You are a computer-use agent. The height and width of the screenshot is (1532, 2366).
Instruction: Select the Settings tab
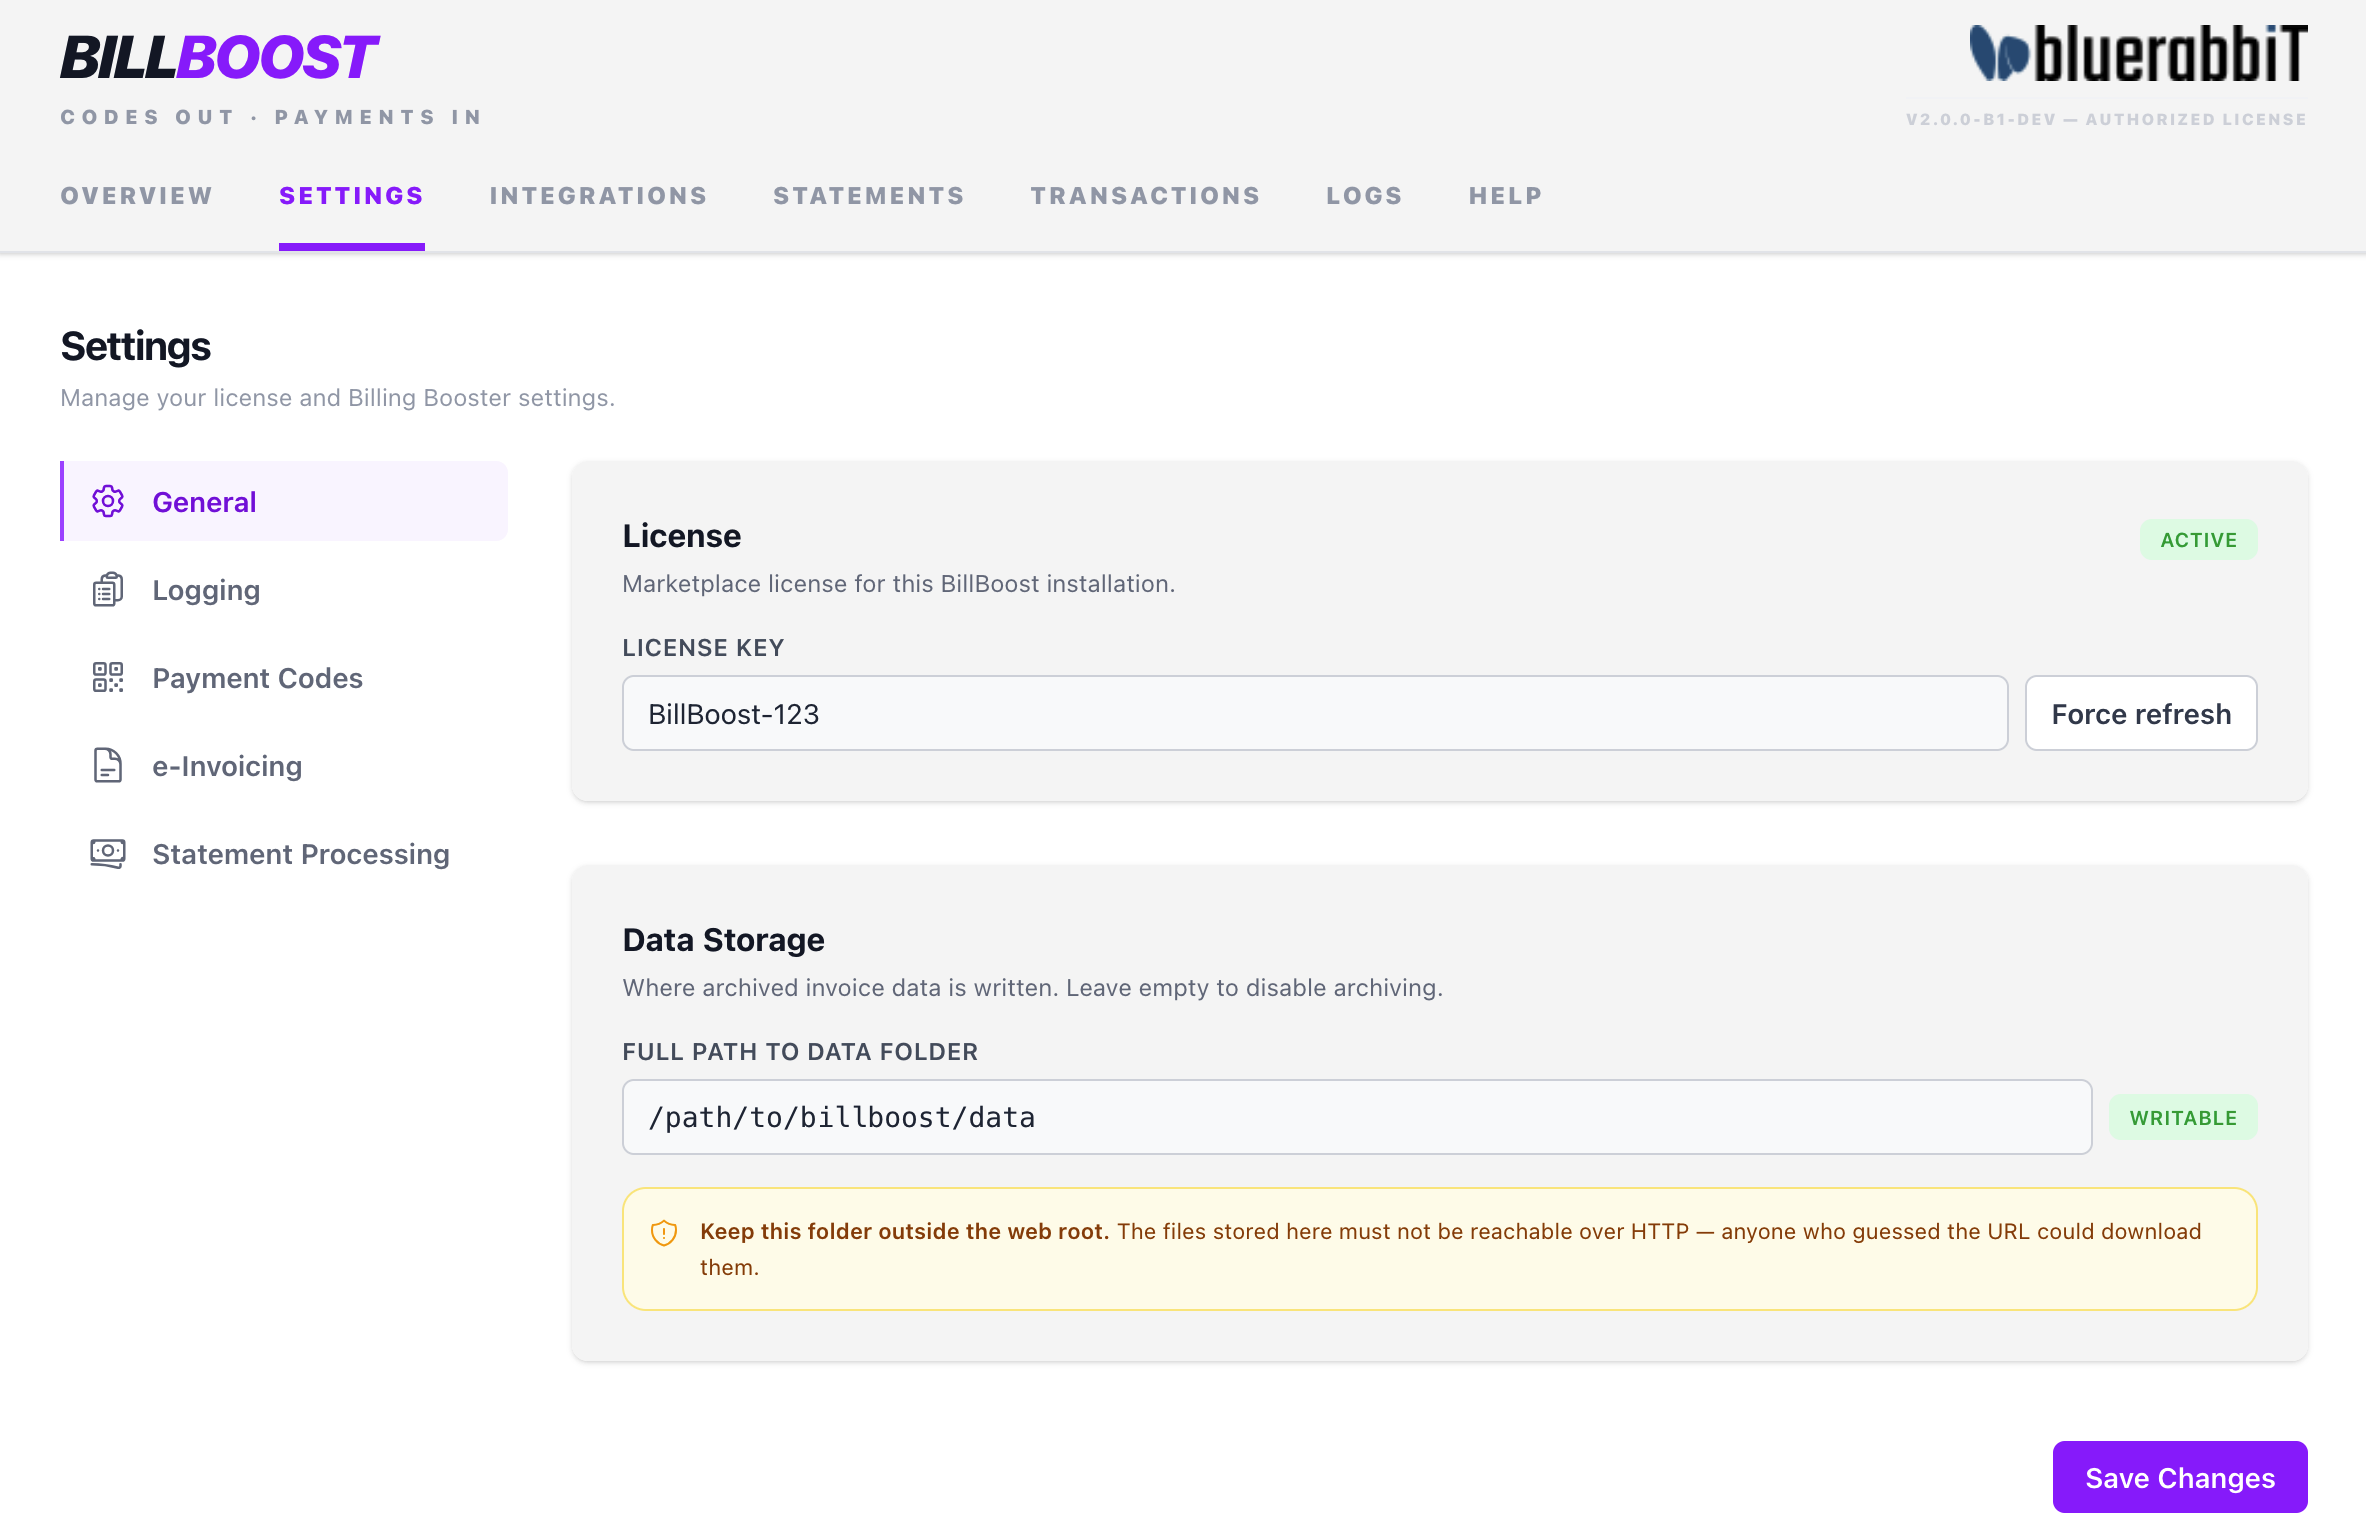point(352,196)
